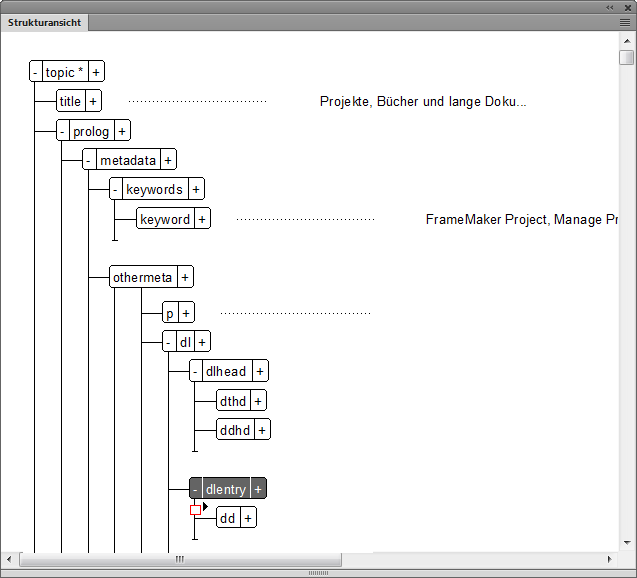Collapse the dlhead element
This screenshot has width=637, height=578.
pos(195,371)
